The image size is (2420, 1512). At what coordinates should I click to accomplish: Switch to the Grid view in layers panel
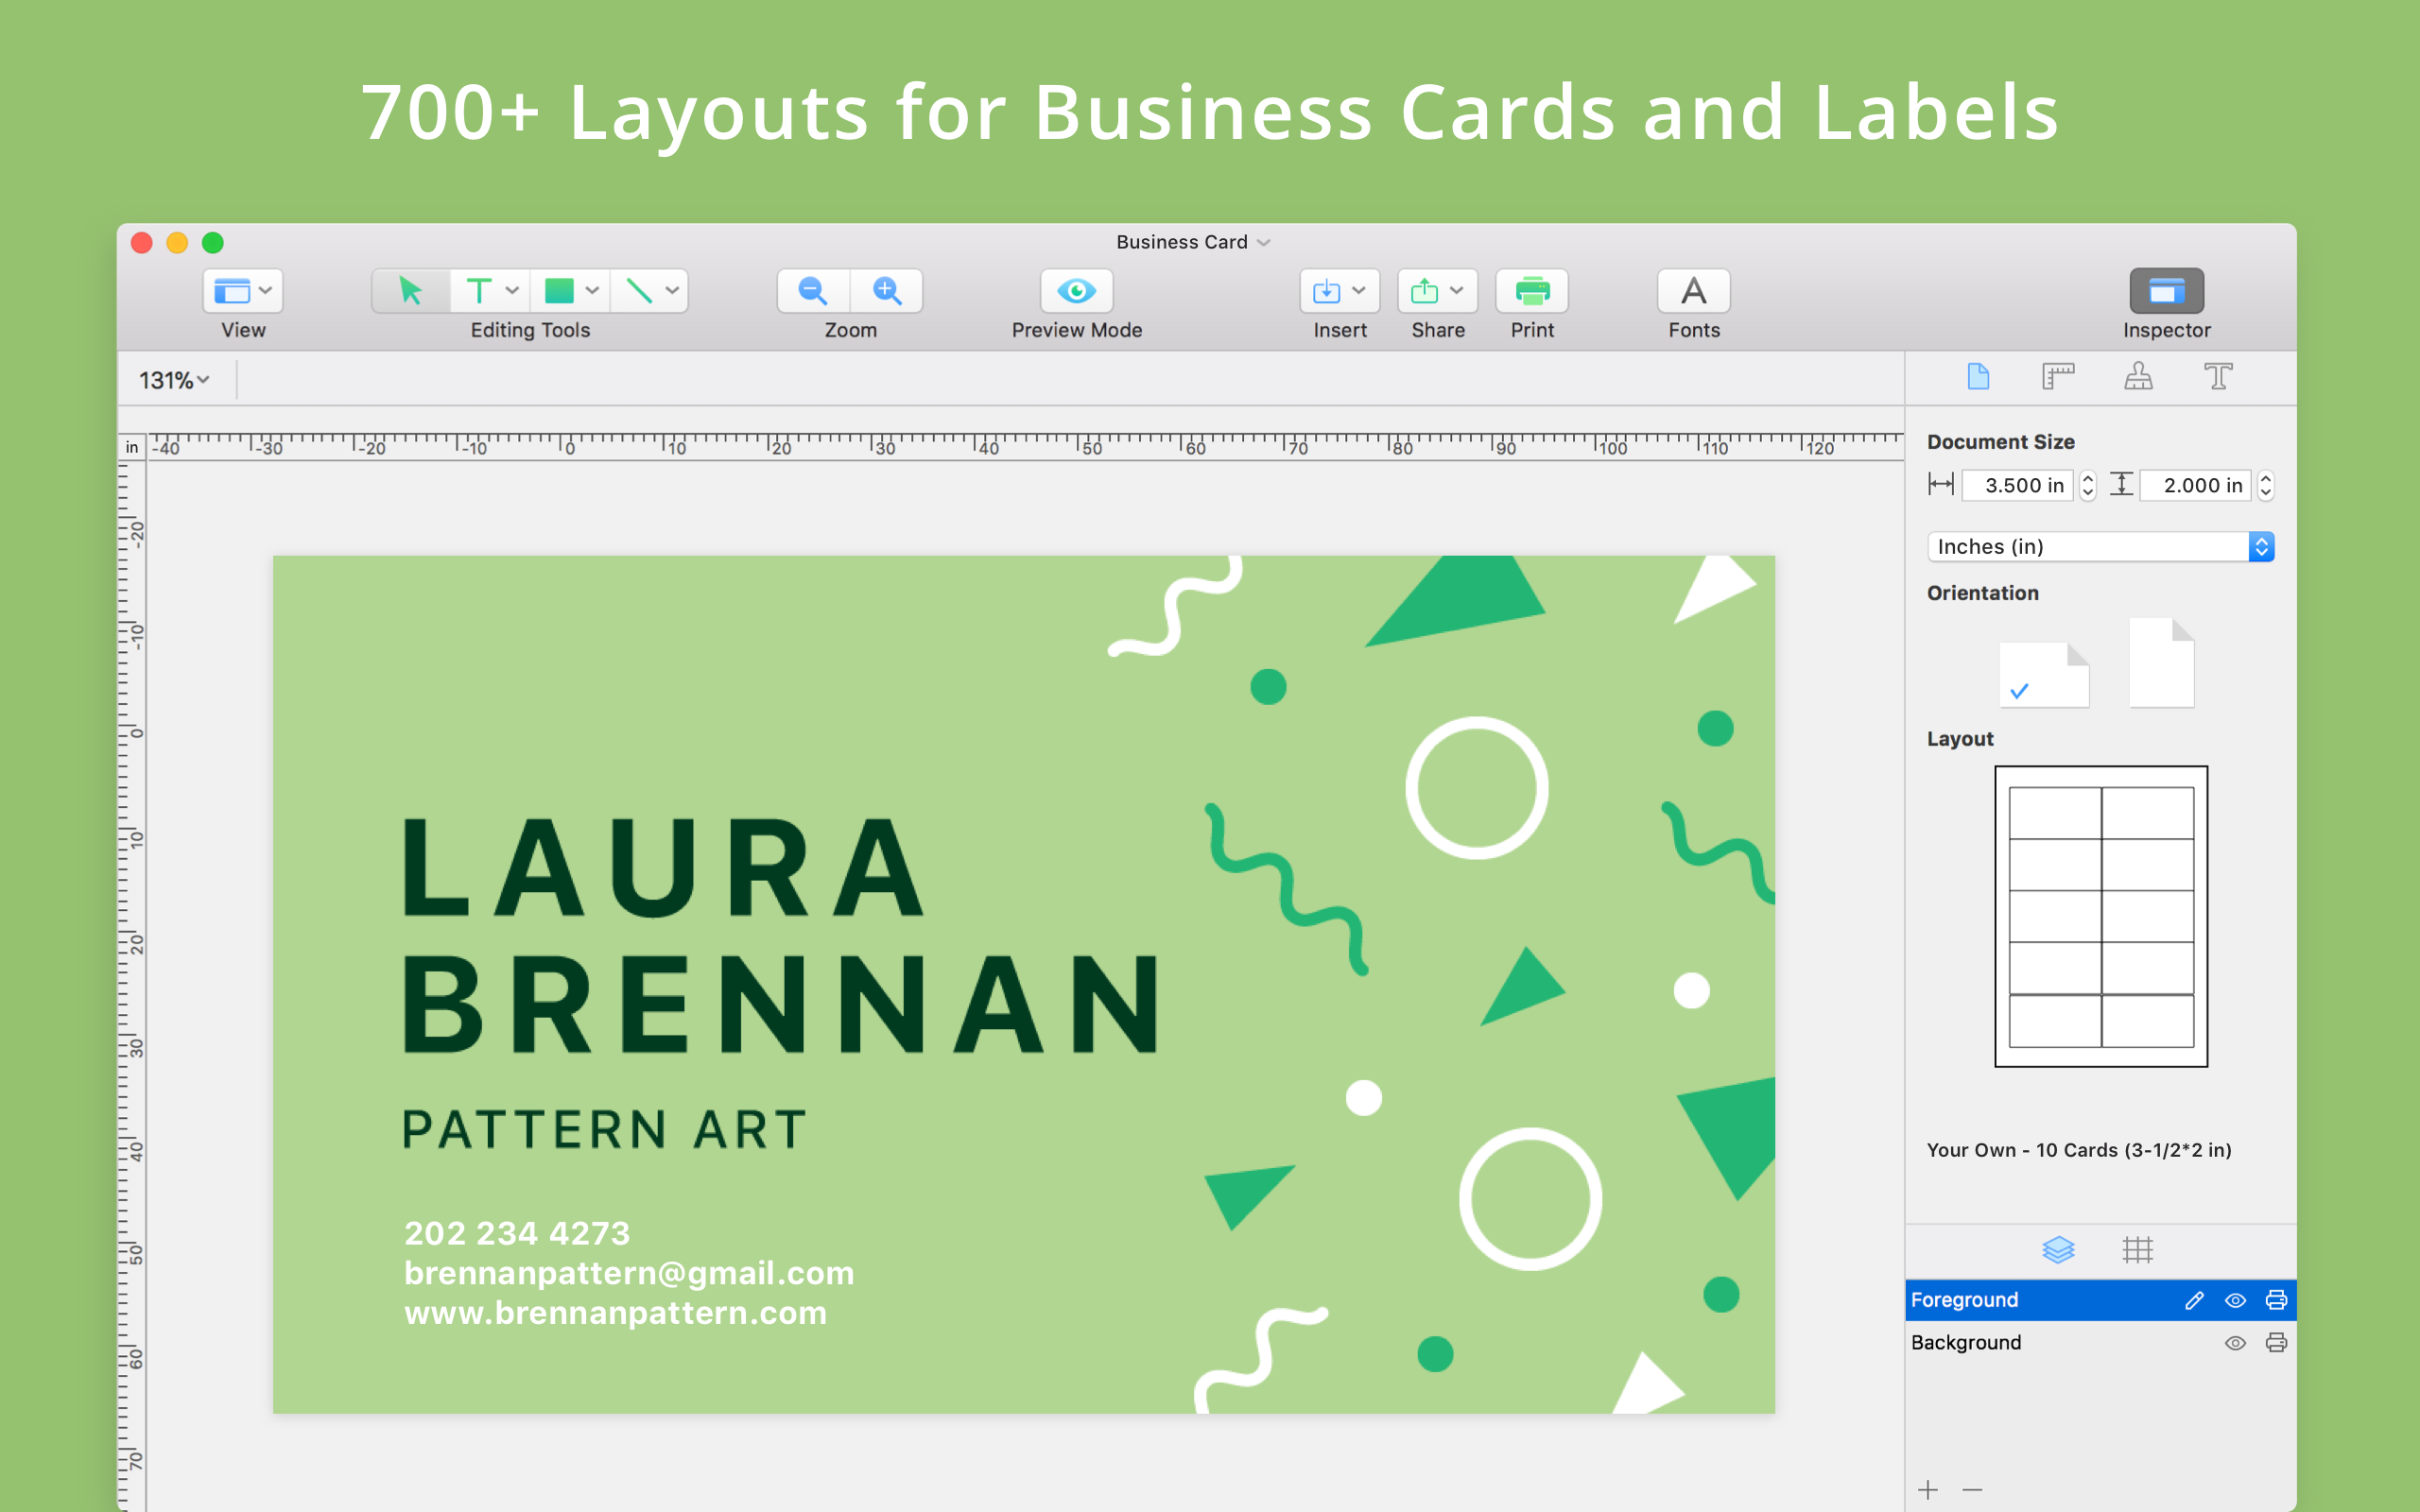[2139, 1250]
